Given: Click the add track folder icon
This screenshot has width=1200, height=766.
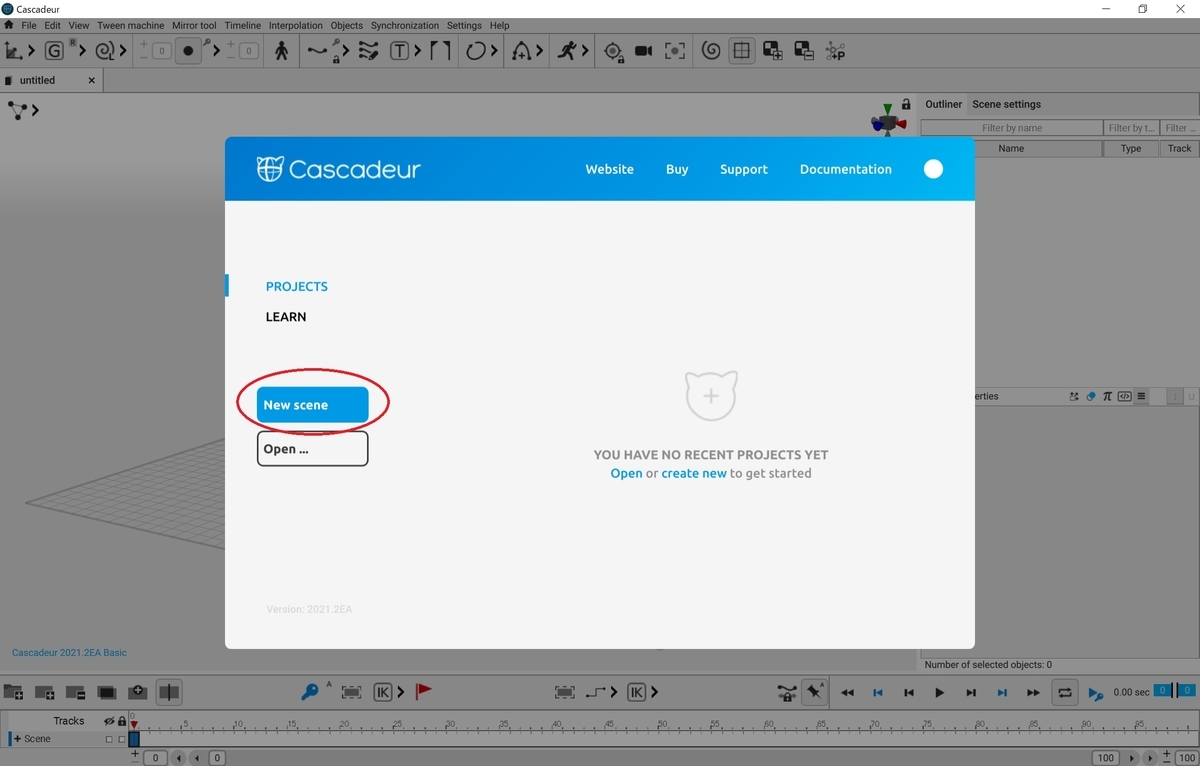Looking at the screenshot, I should click(x=14, y=692).
